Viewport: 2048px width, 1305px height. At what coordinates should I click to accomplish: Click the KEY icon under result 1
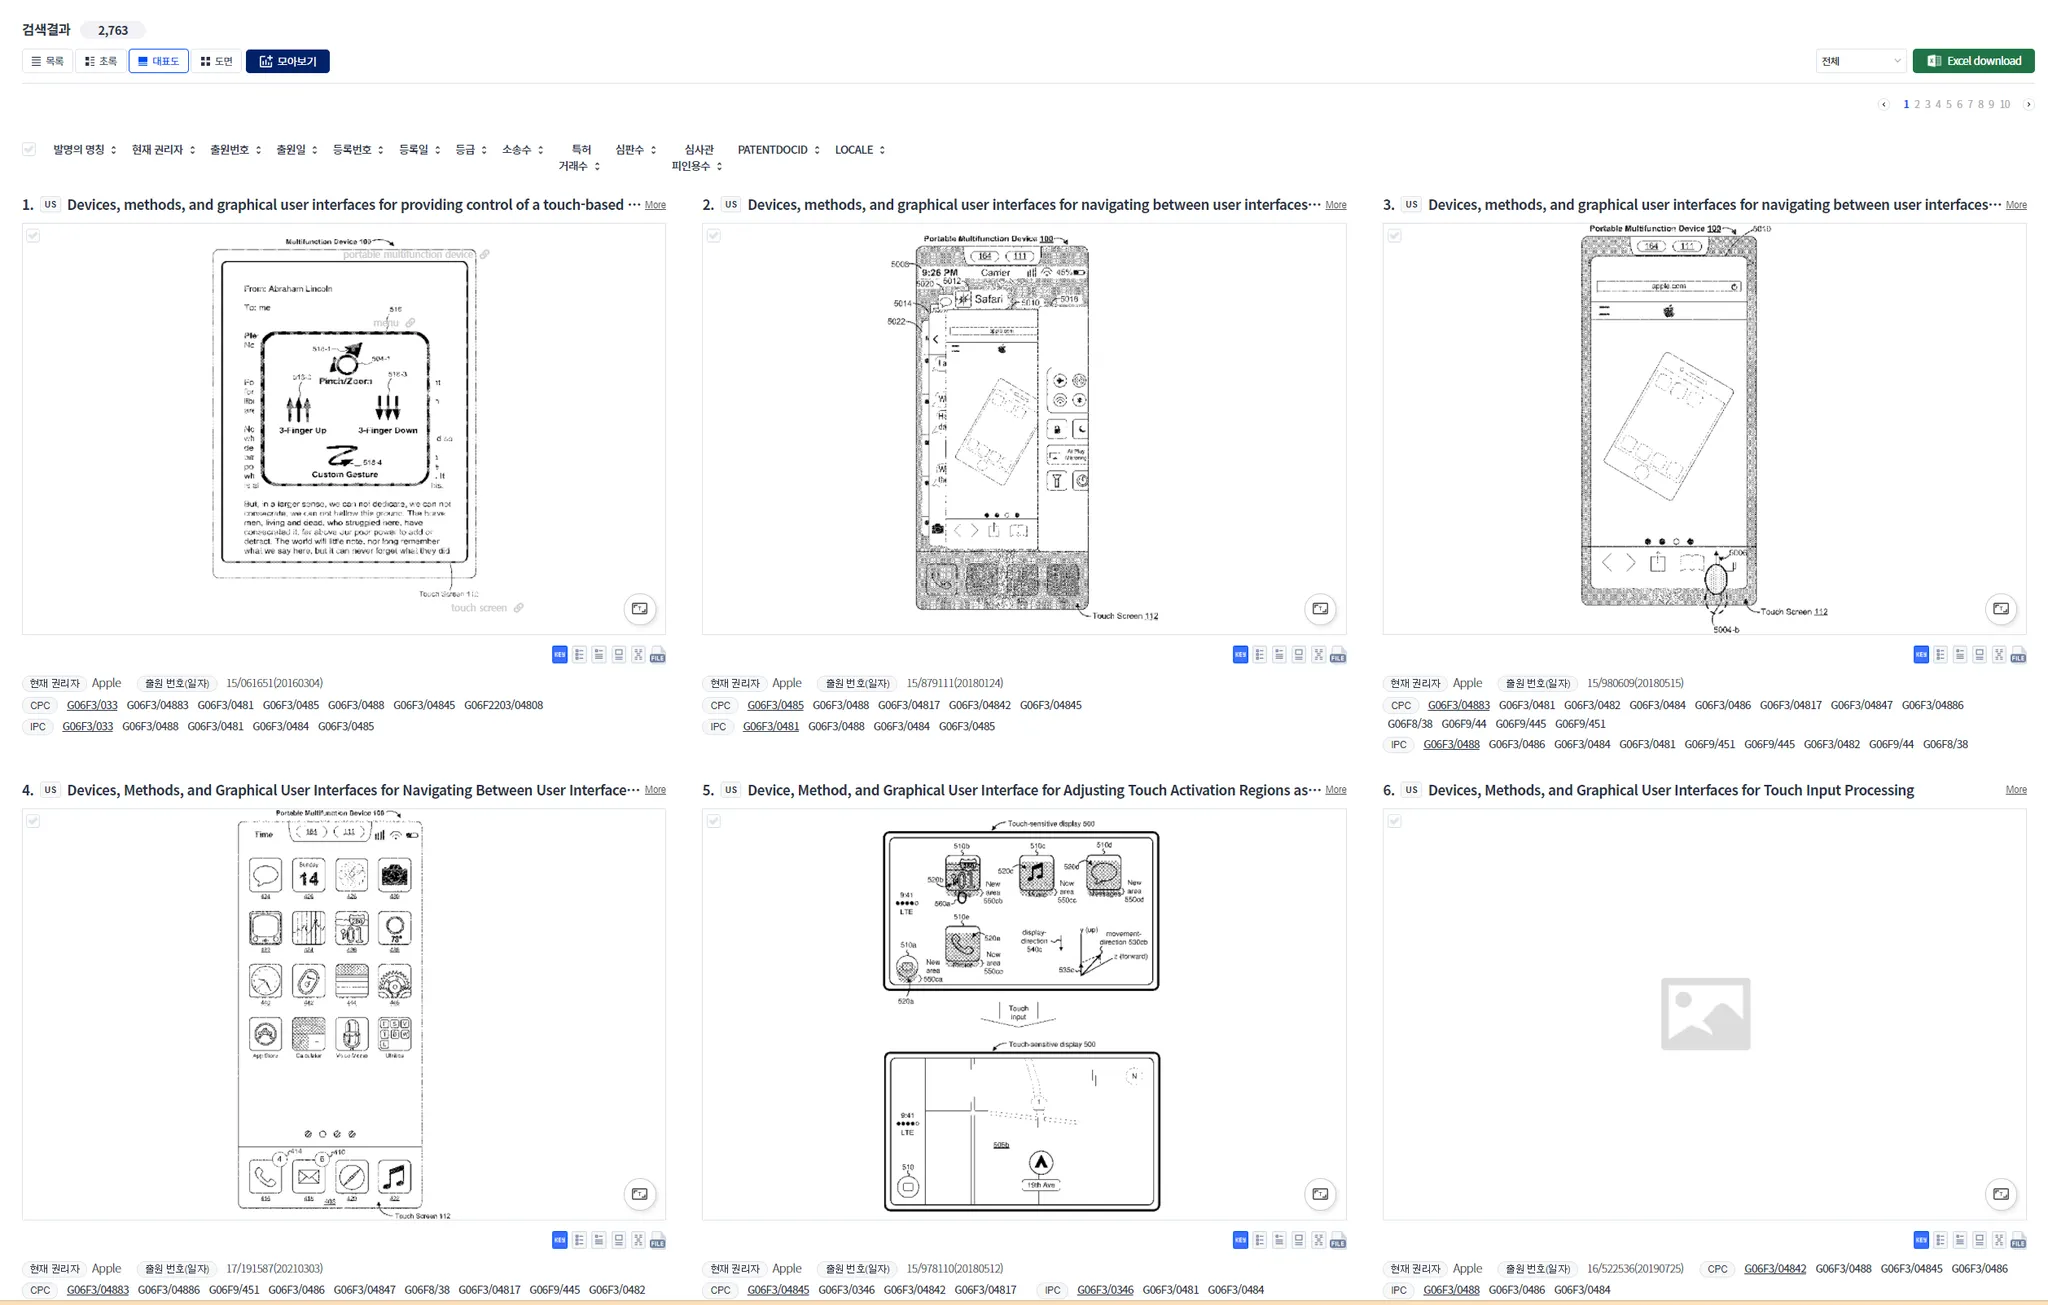(x=559, y=655)
